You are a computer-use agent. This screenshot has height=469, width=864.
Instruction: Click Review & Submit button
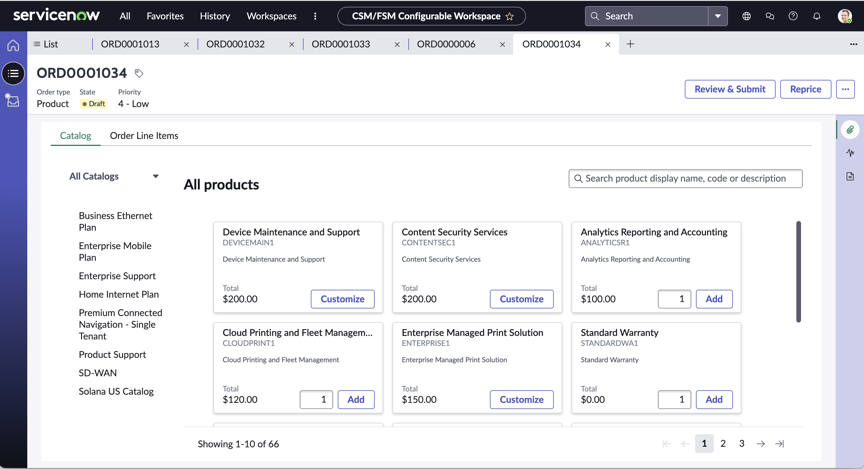(x=730, y=89)
